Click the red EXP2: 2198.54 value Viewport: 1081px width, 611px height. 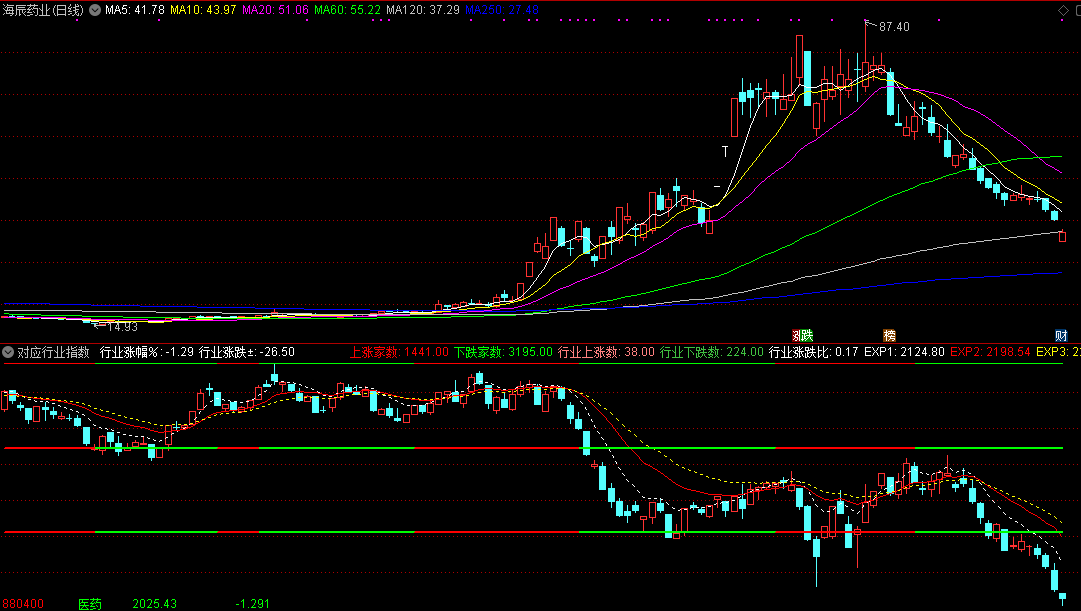(x=990, y=352)
